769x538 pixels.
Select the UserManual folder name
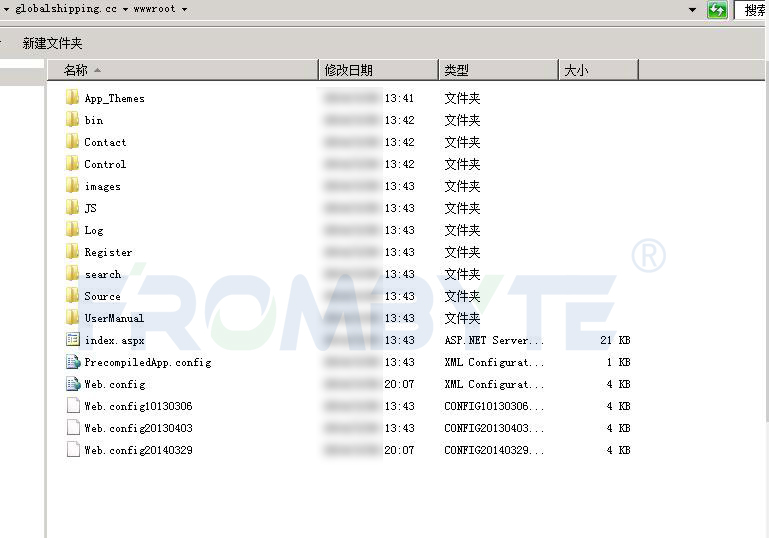(x=114, y=318)
